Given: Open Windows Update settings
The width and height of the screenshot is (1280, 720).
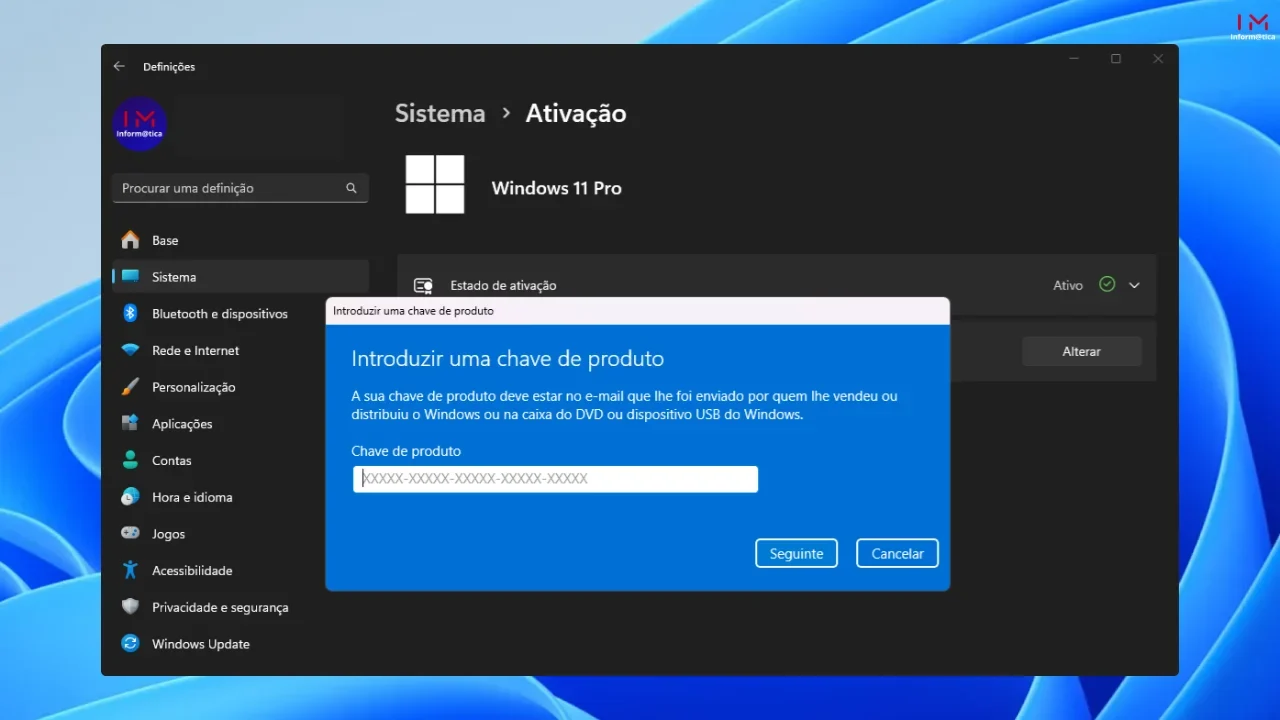Looking at the screenshot, I should pos(240,643).
